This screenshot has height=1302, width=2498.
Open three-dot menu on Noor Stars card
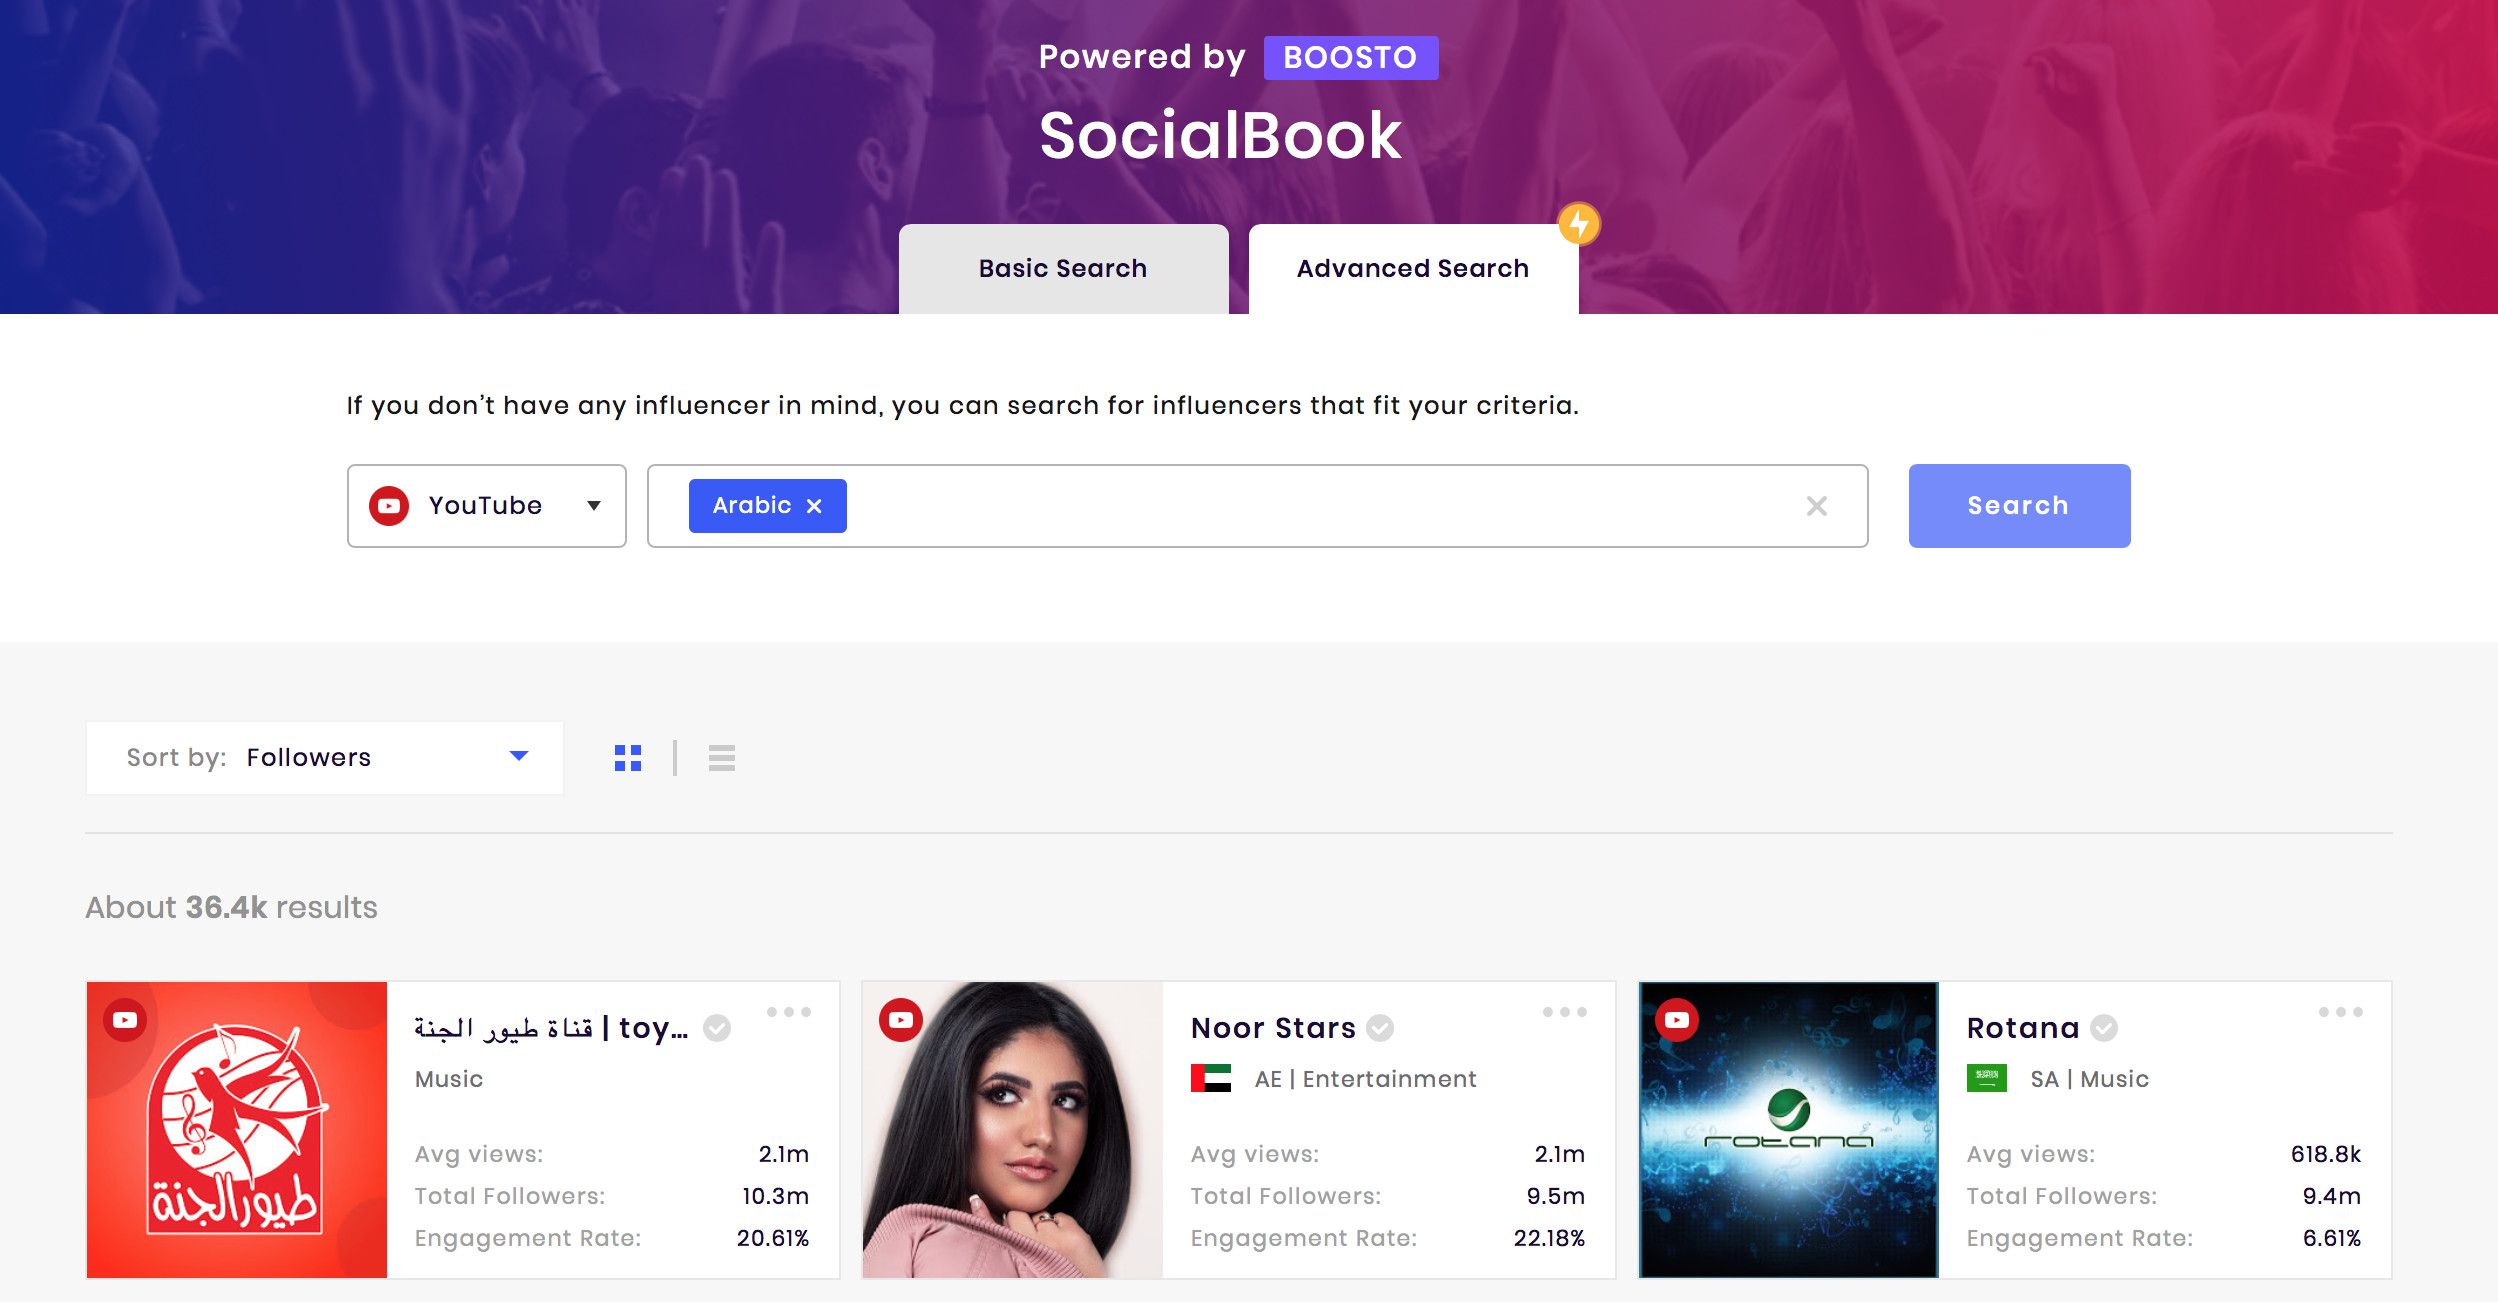(1565, 1012)
